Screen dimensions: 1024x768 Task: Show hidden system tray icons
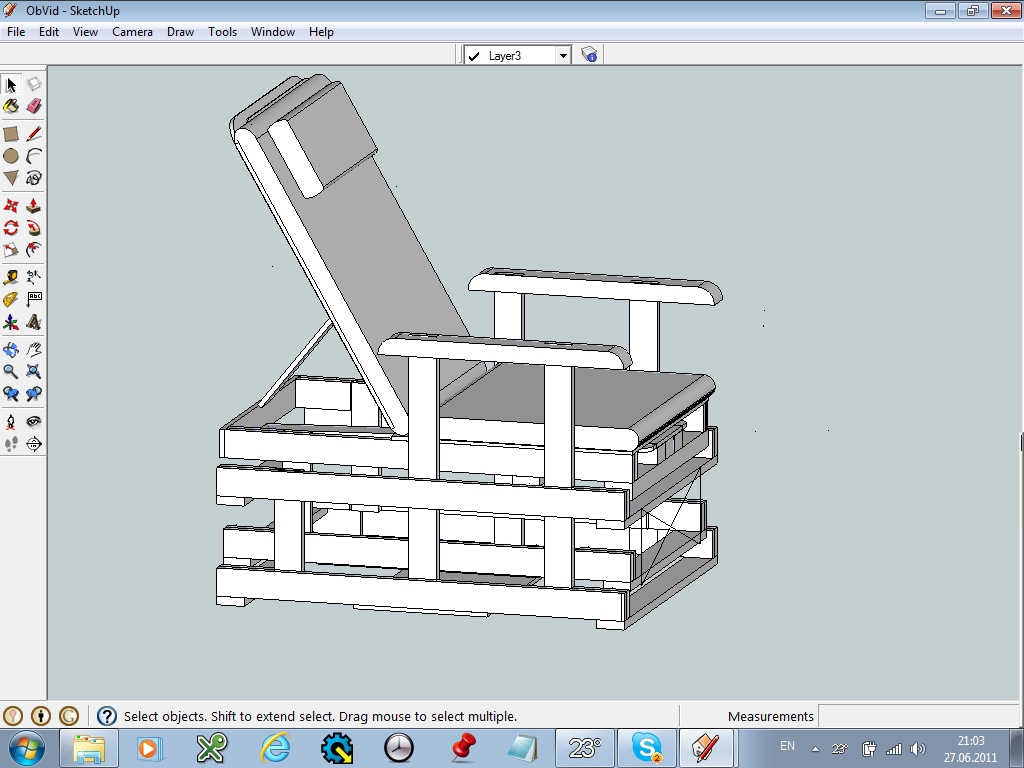pyautogui.click(x=815, y=749)
